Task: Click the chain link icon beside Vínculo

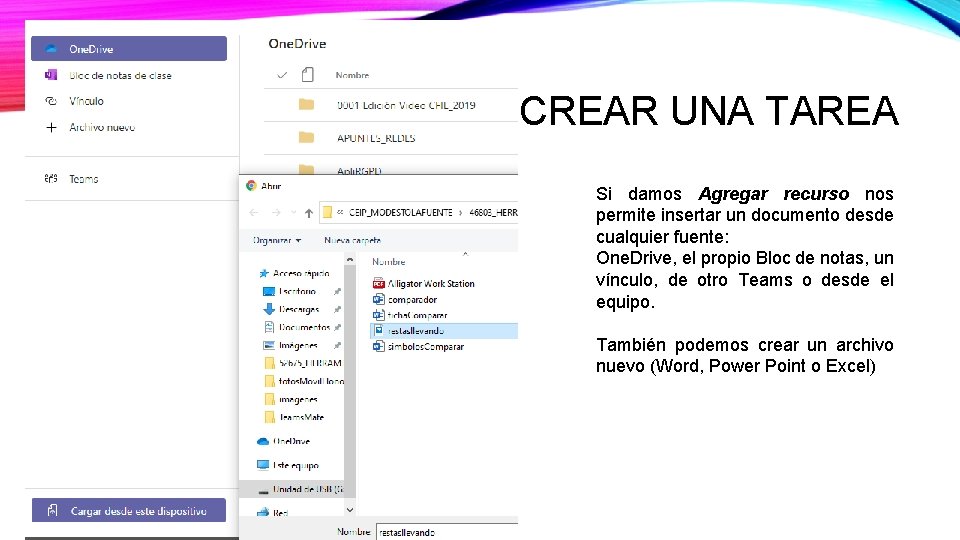Action: (51, 101)
